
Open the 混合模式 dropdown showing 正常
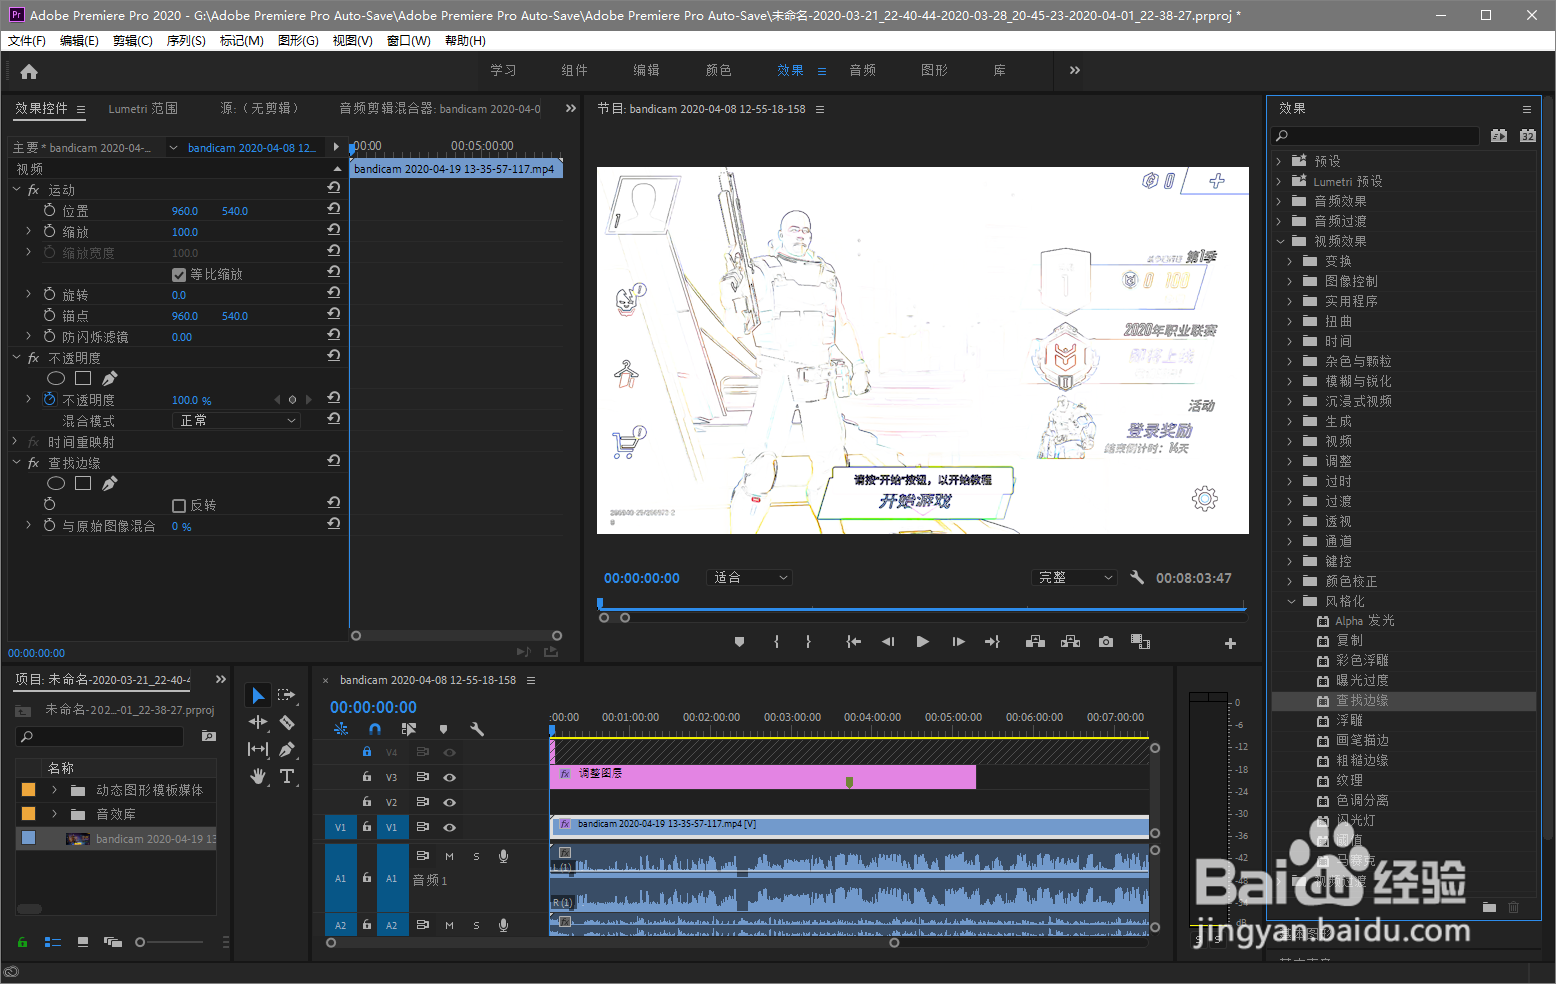coord(237,421)
